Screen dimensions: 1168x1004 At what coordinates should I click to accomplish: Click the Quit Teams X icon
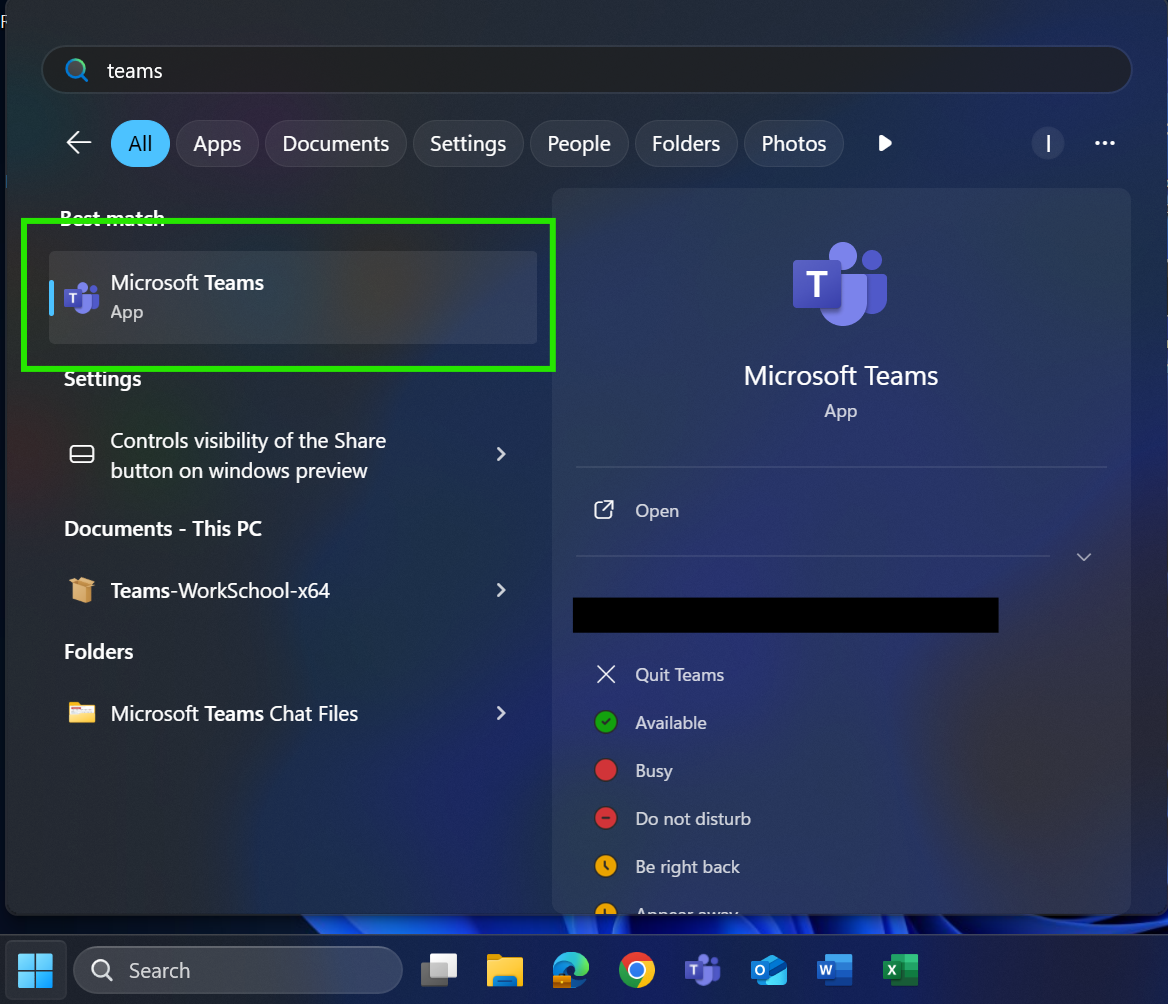click(x=606, y=674)
